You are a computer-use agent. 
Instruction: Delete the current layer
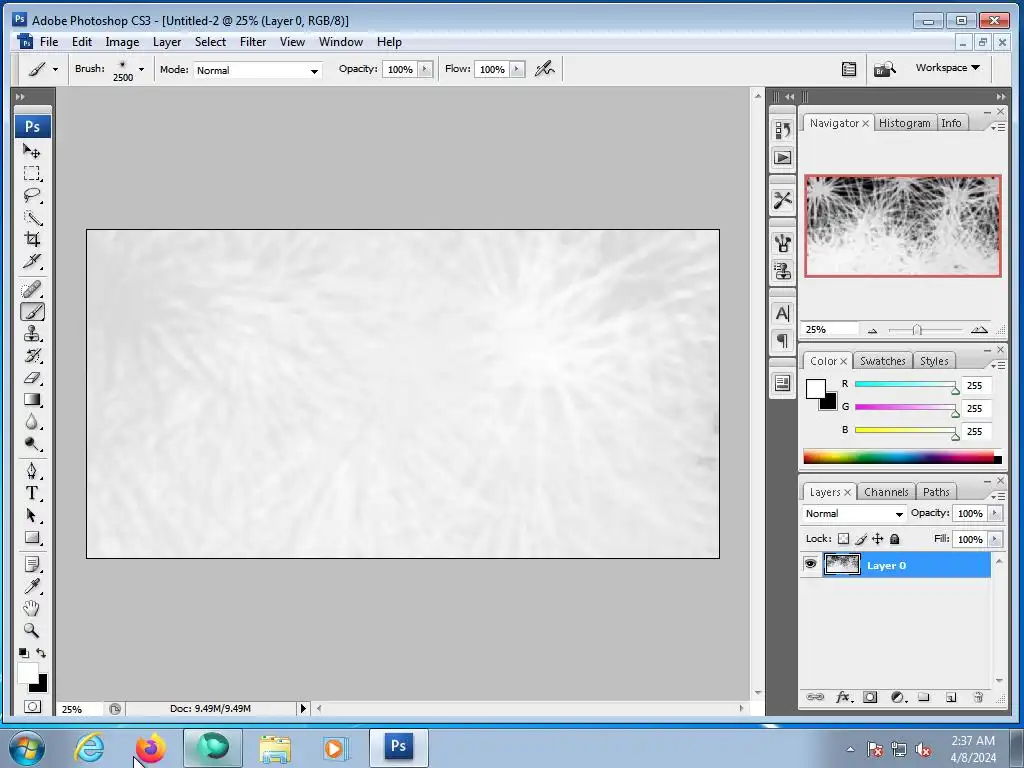[978, 697]
